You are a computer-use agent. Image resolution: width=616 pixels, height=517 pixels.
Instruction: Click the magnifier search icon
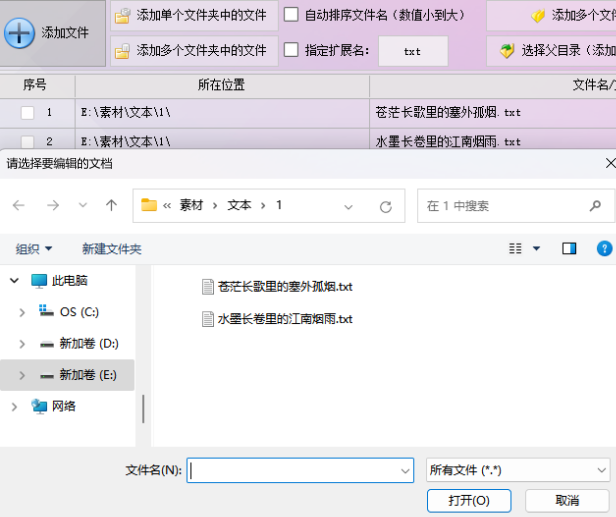pos(595,205)
